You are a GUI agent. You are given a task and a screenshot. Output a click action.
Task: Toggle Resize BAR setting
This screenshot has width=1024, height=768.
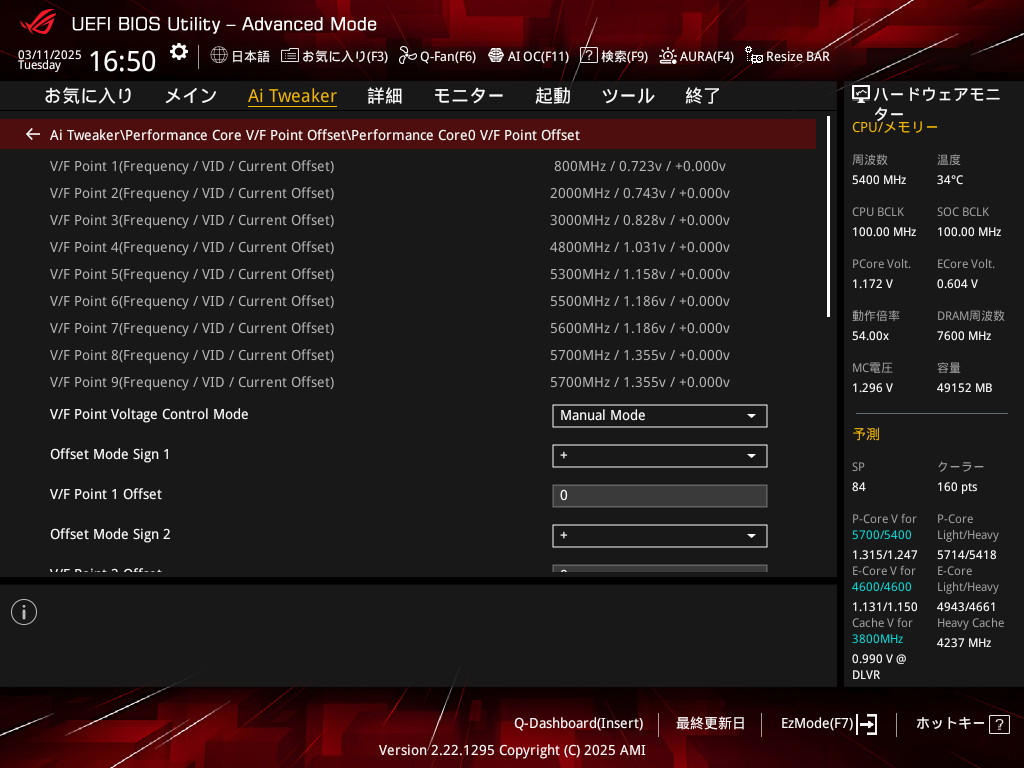coord(787,56)
